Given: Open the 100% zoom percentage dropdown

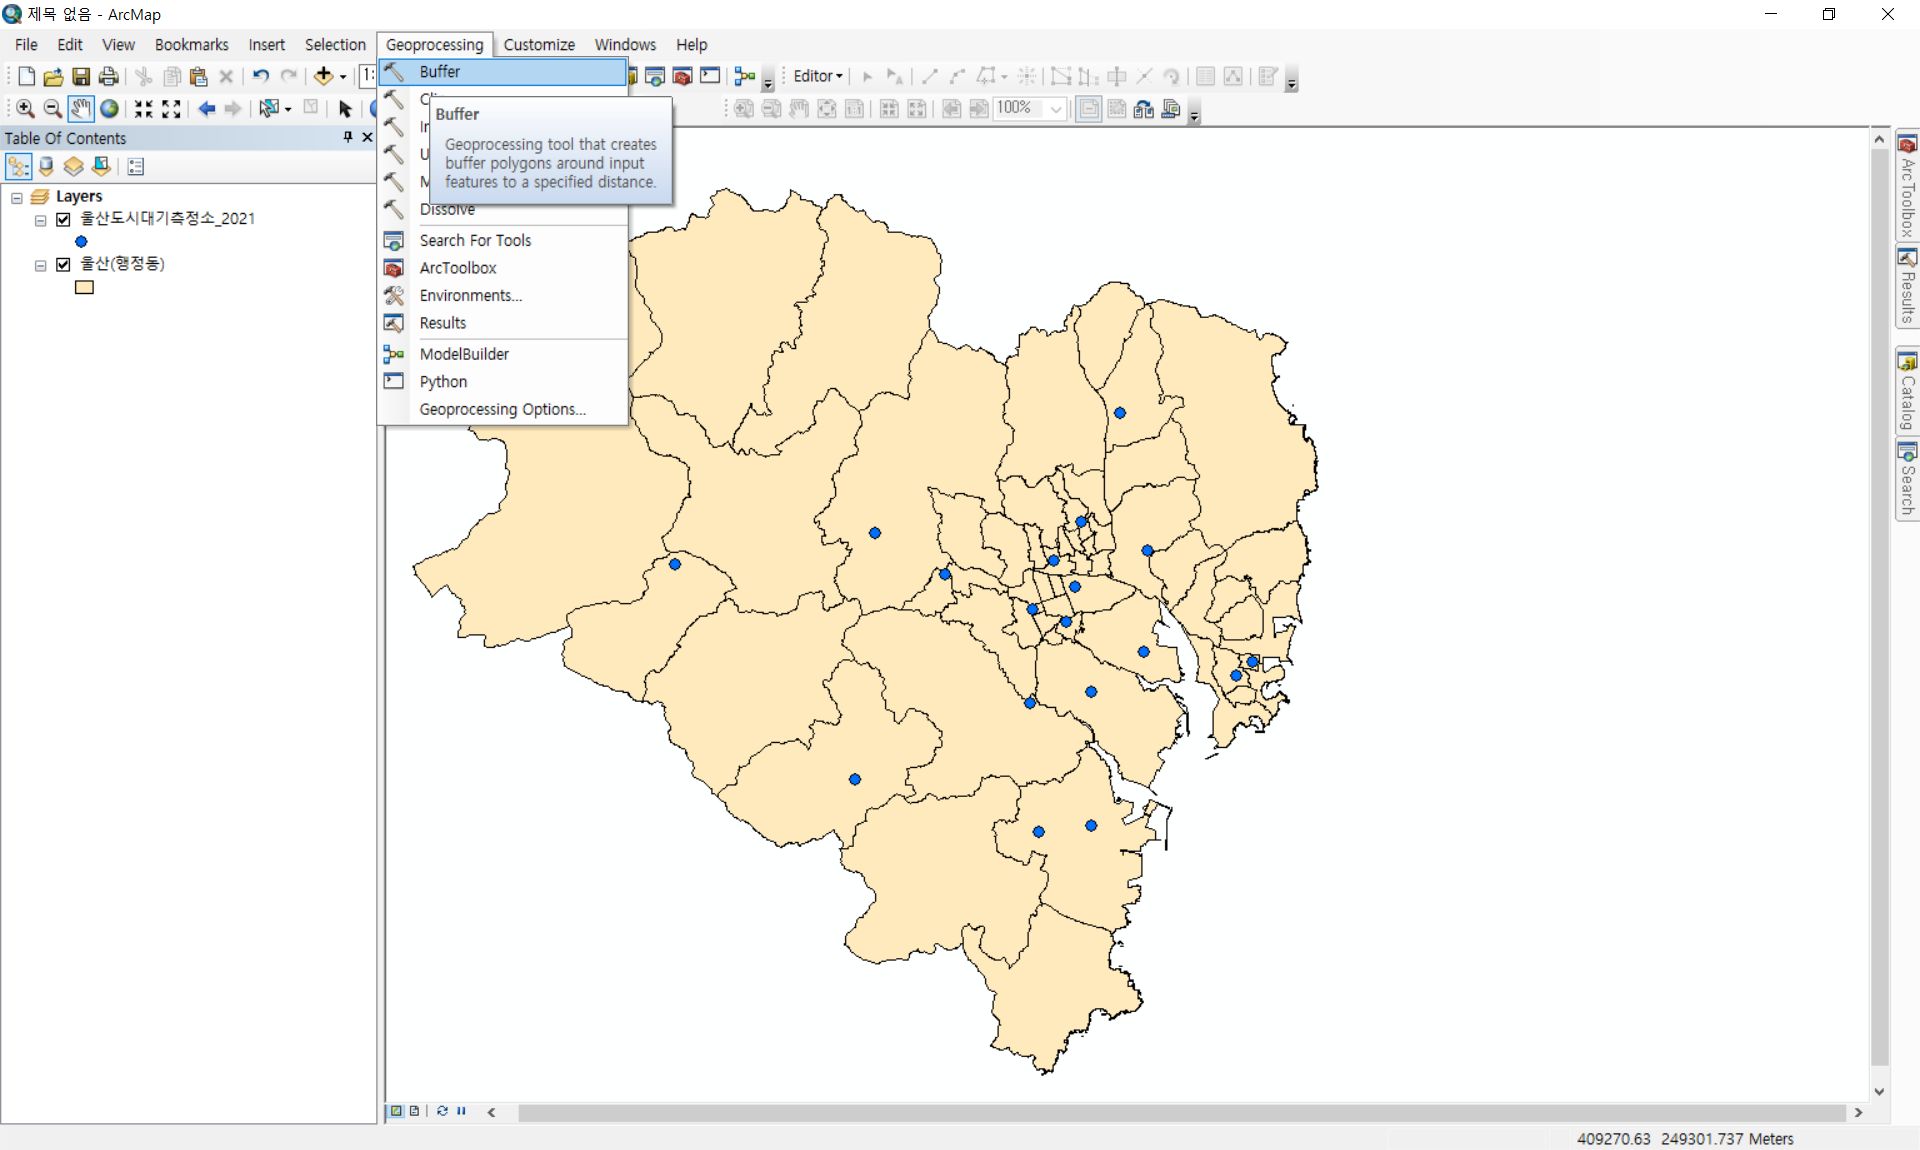Looking at the screenshot, I should tap(1056, 108).
